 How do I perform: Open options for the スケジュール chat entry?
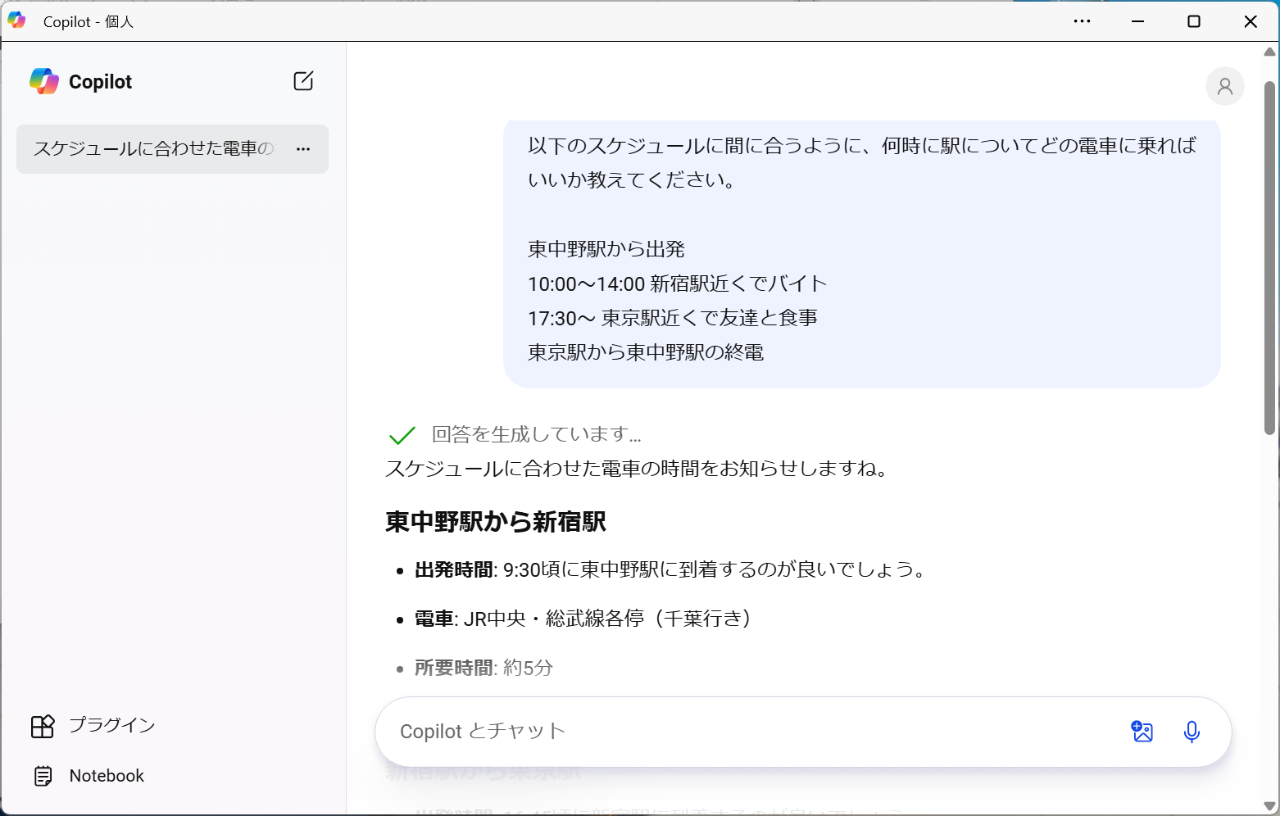303,149
